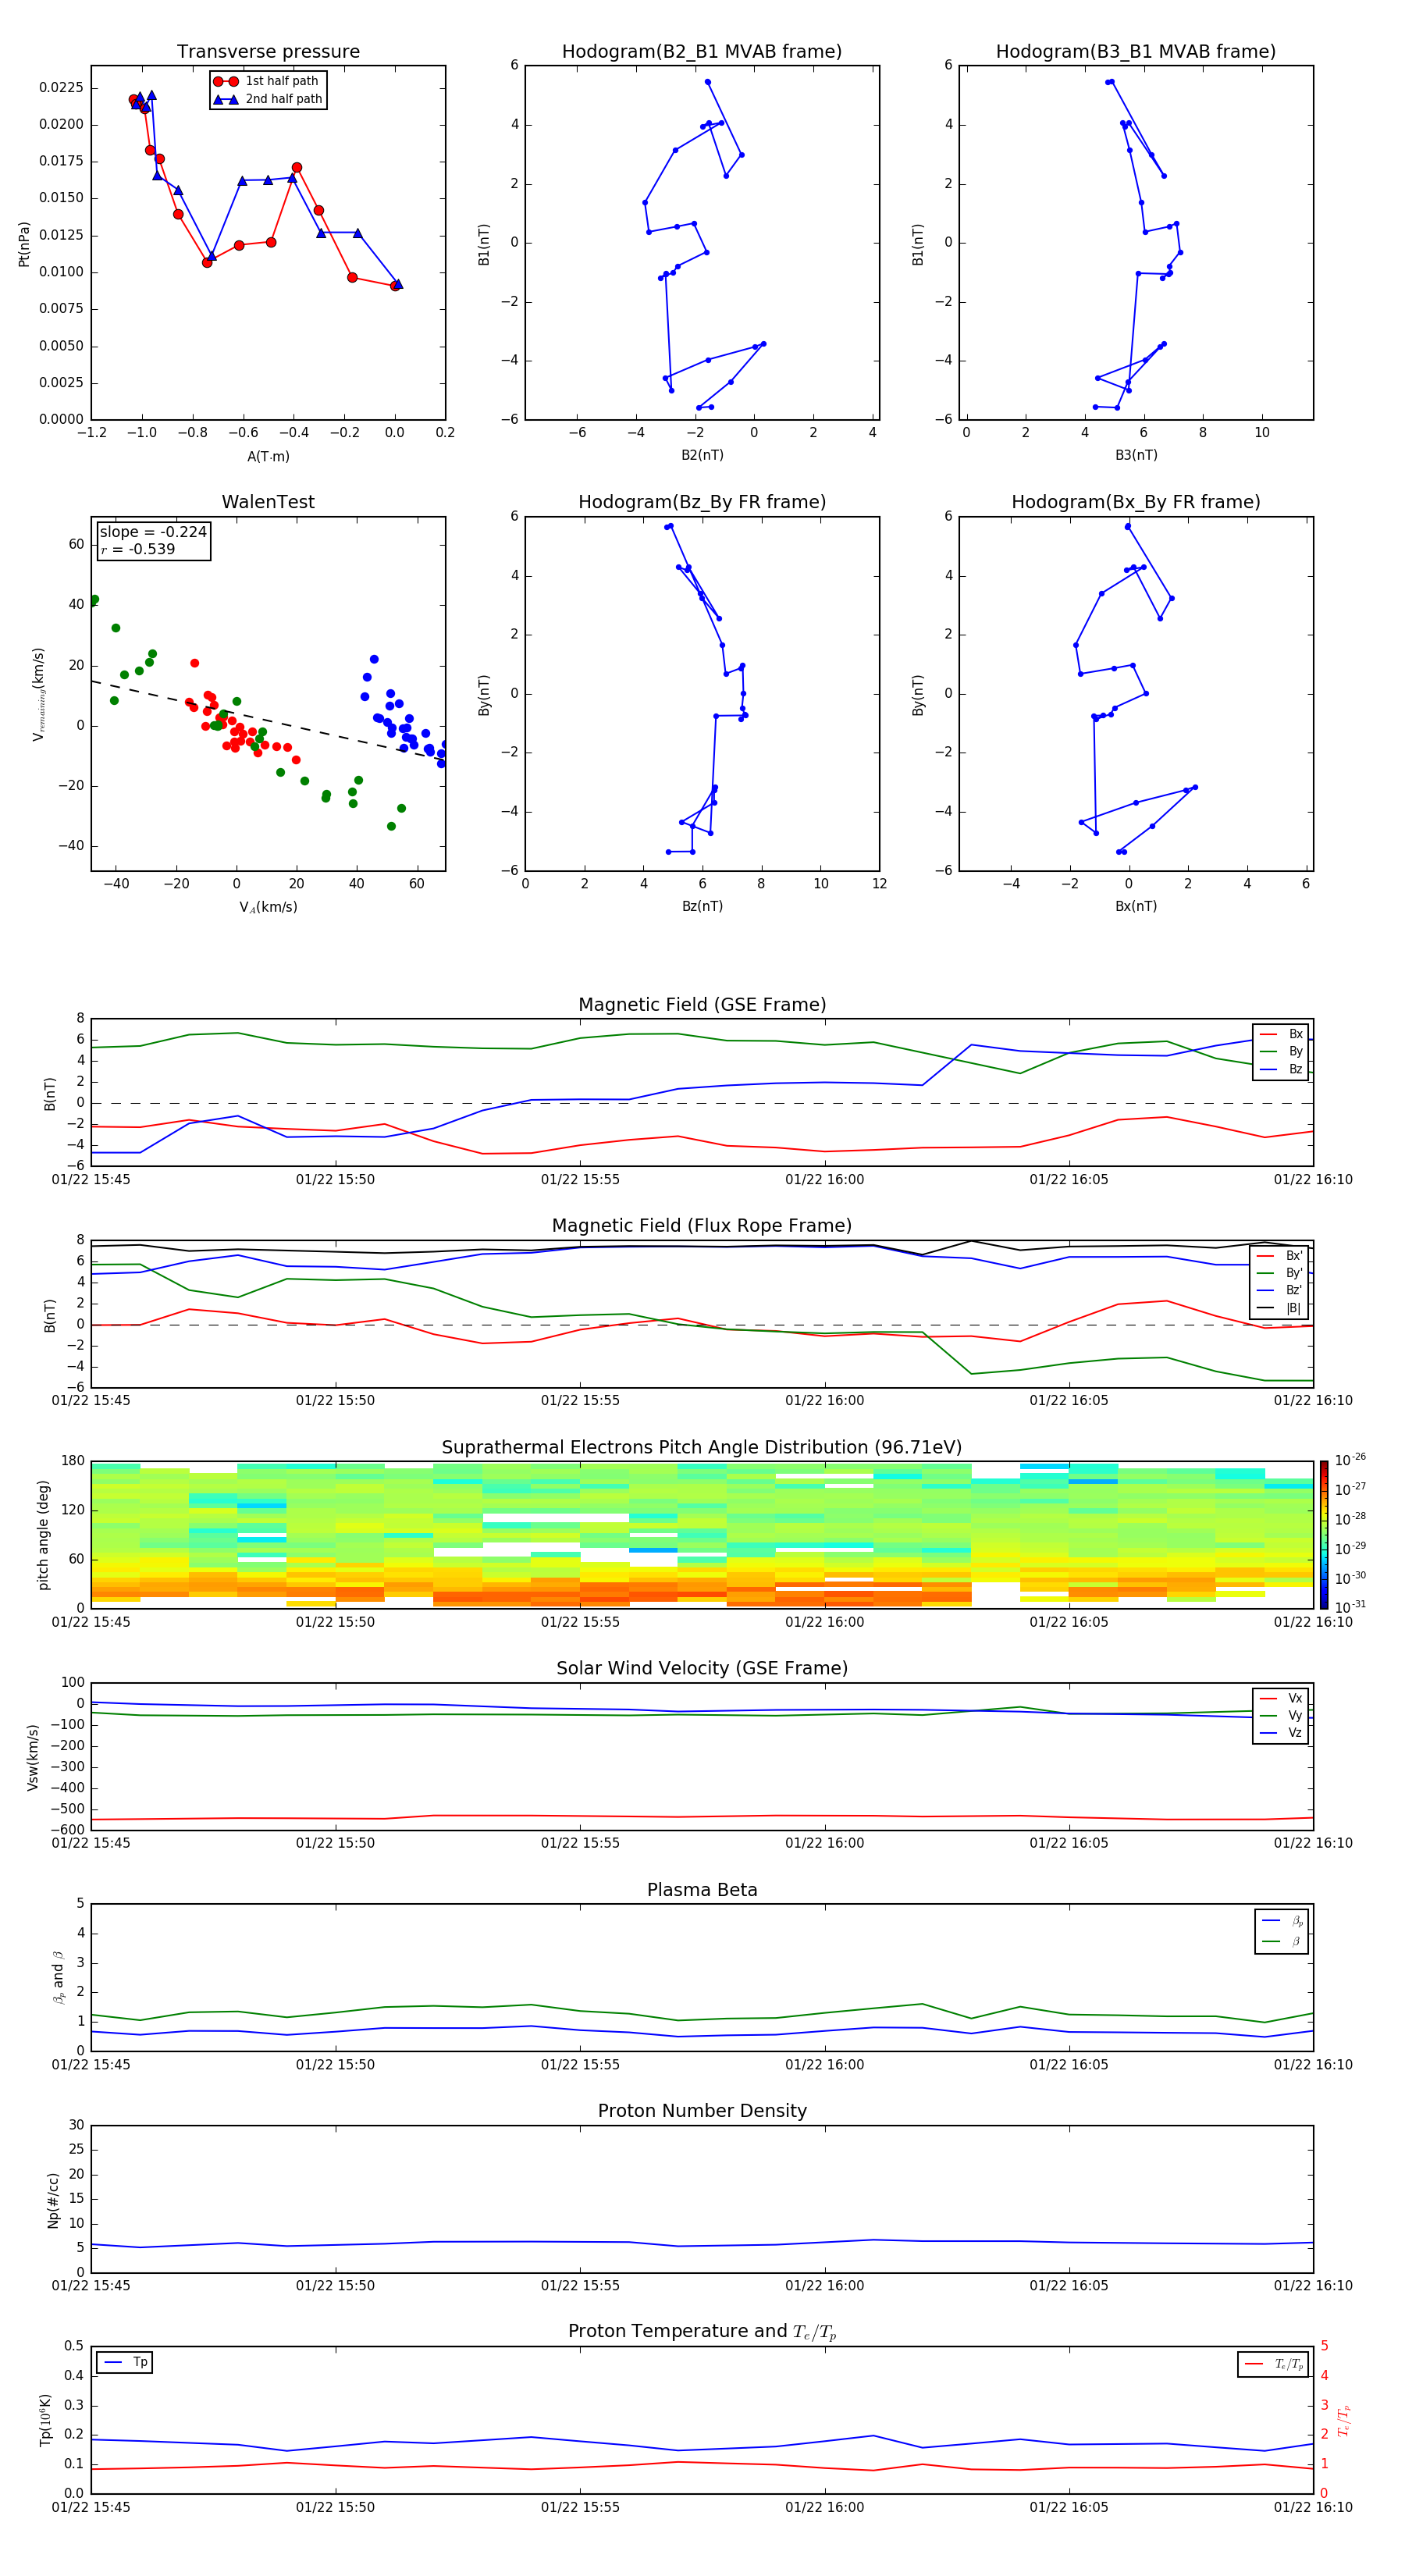Select the "Hodogram(B2_B1 MVAB frame)" title
The width and height of the screenshot is (1405, 2576).
(x=702, y=52)
